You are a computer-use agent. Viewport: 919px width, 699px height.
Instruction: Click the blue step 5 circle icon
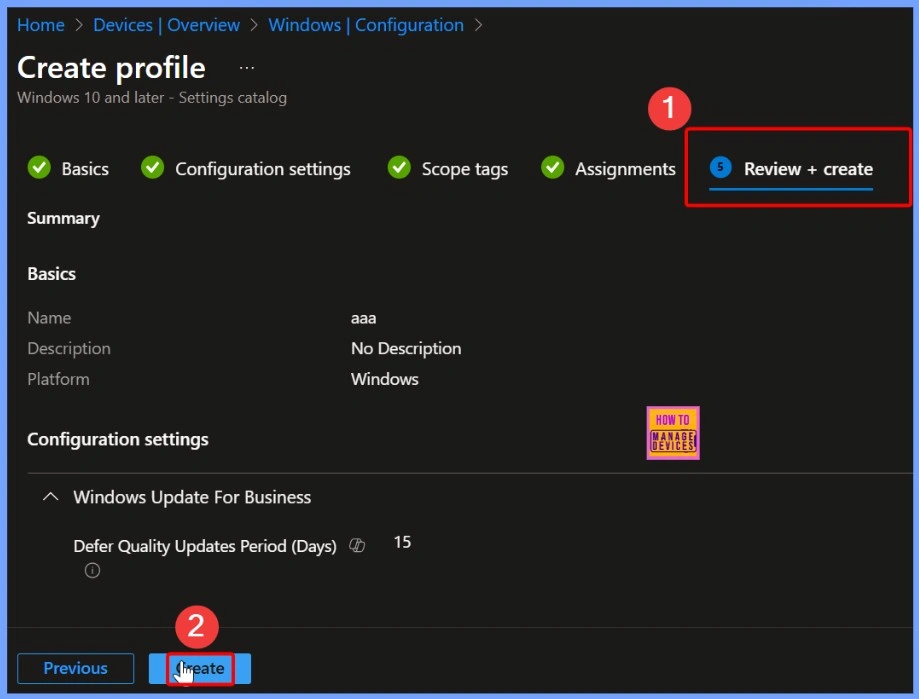pos(720,168)
